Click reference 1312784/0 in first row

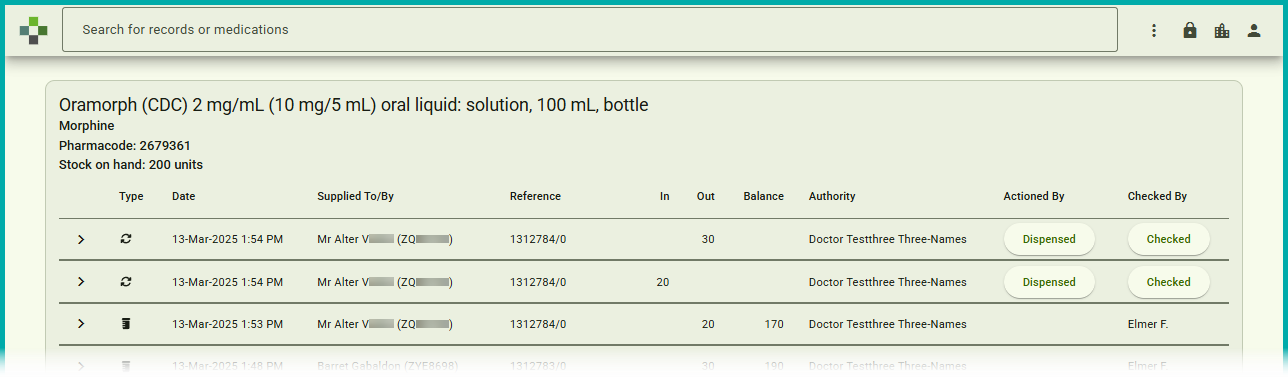[538, 240]
